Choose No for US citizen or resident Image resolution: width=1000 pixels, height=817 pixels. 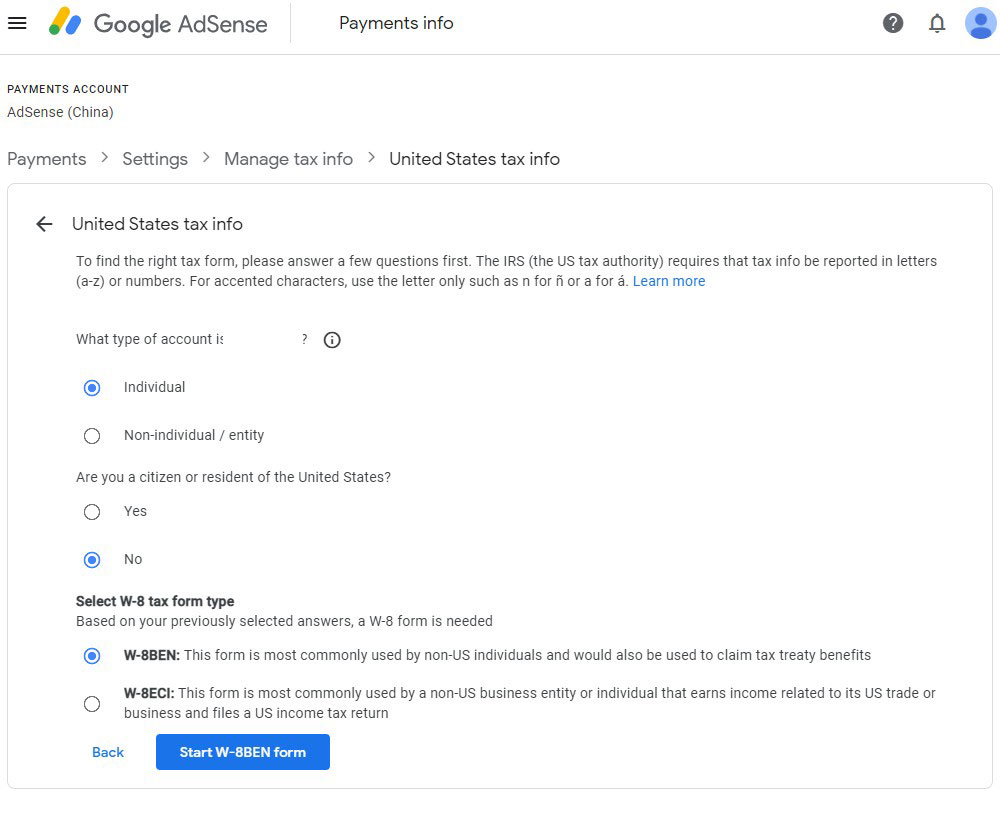coord(92,560)
